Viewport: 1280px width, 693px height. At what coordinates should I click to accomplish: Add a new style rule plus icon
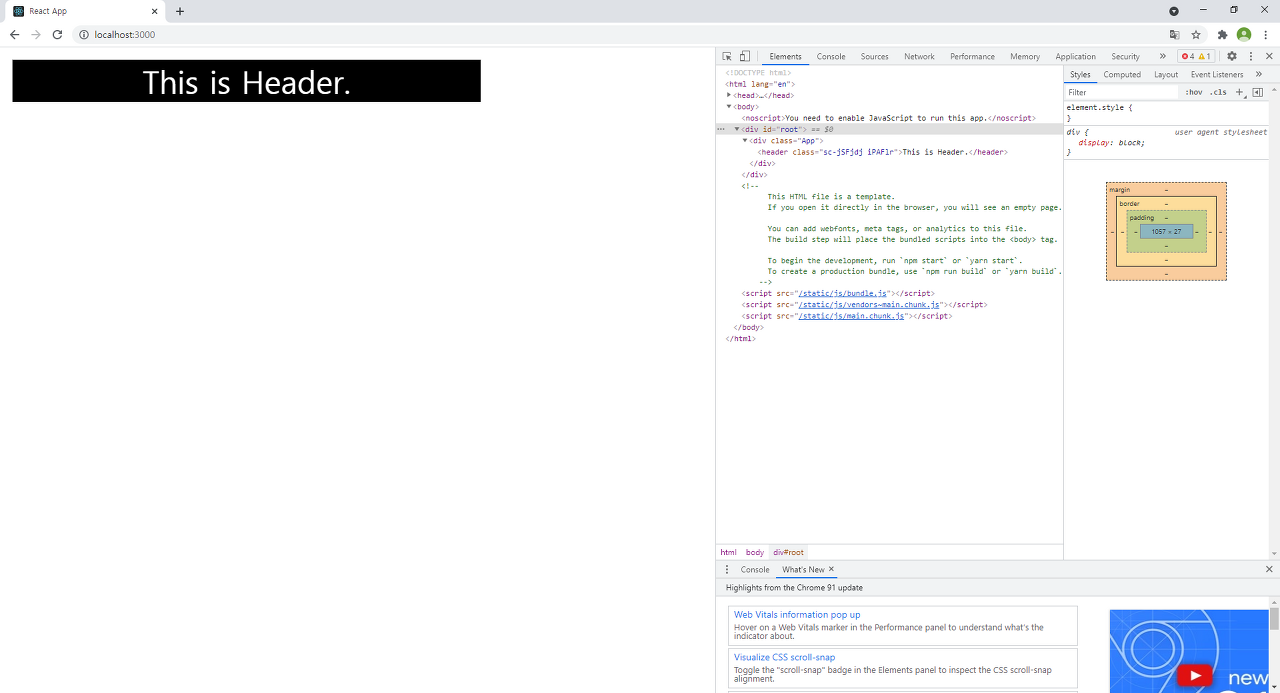point(1240,92)
